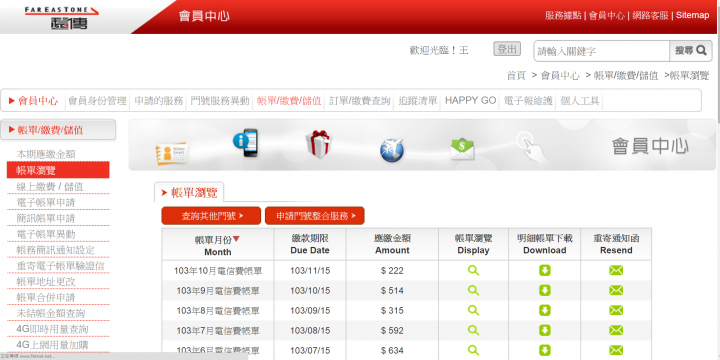Open 本期應繳金額 in sidebar
720x360 pixels.
[46, 155]
